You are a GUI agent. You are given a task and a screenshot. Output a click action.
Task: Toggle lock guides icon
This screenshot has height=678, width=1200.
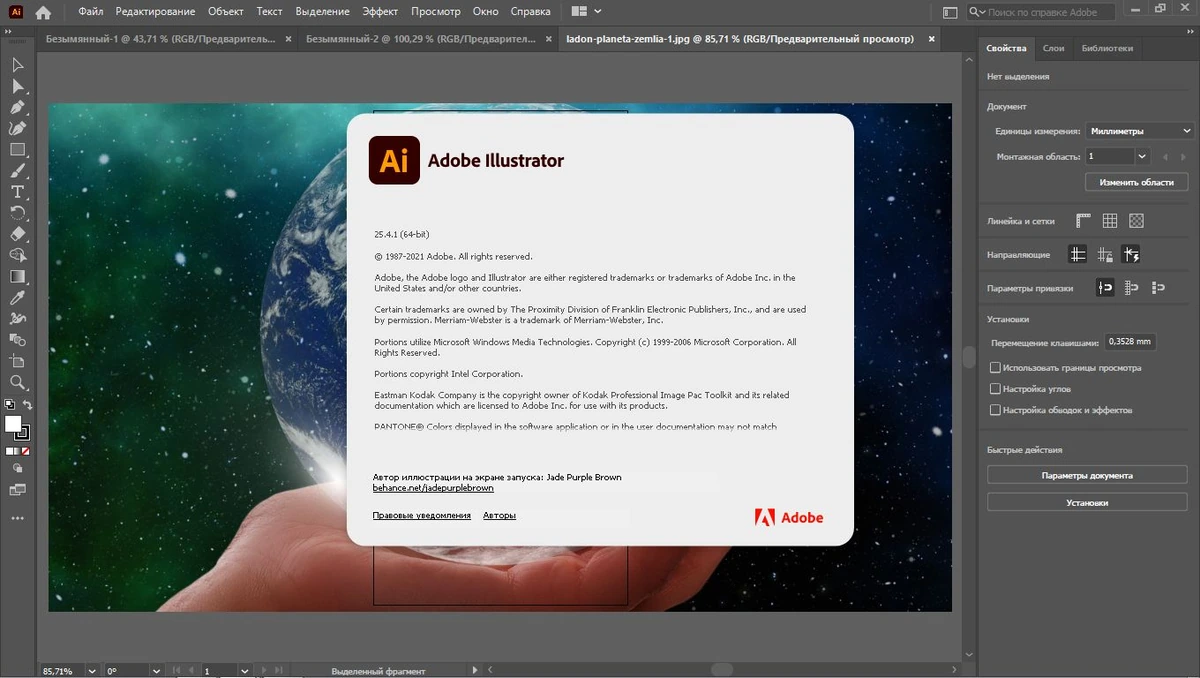pos(1104,255)
